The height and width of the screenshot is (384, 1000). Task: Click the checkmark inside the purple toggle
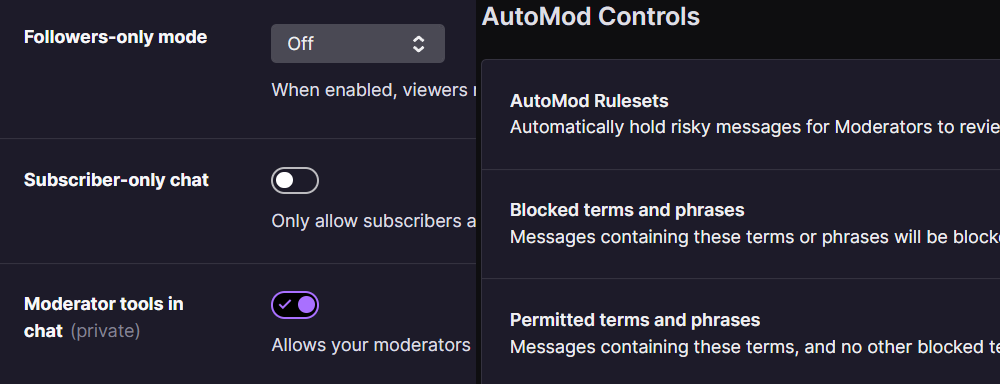point(284,305)
